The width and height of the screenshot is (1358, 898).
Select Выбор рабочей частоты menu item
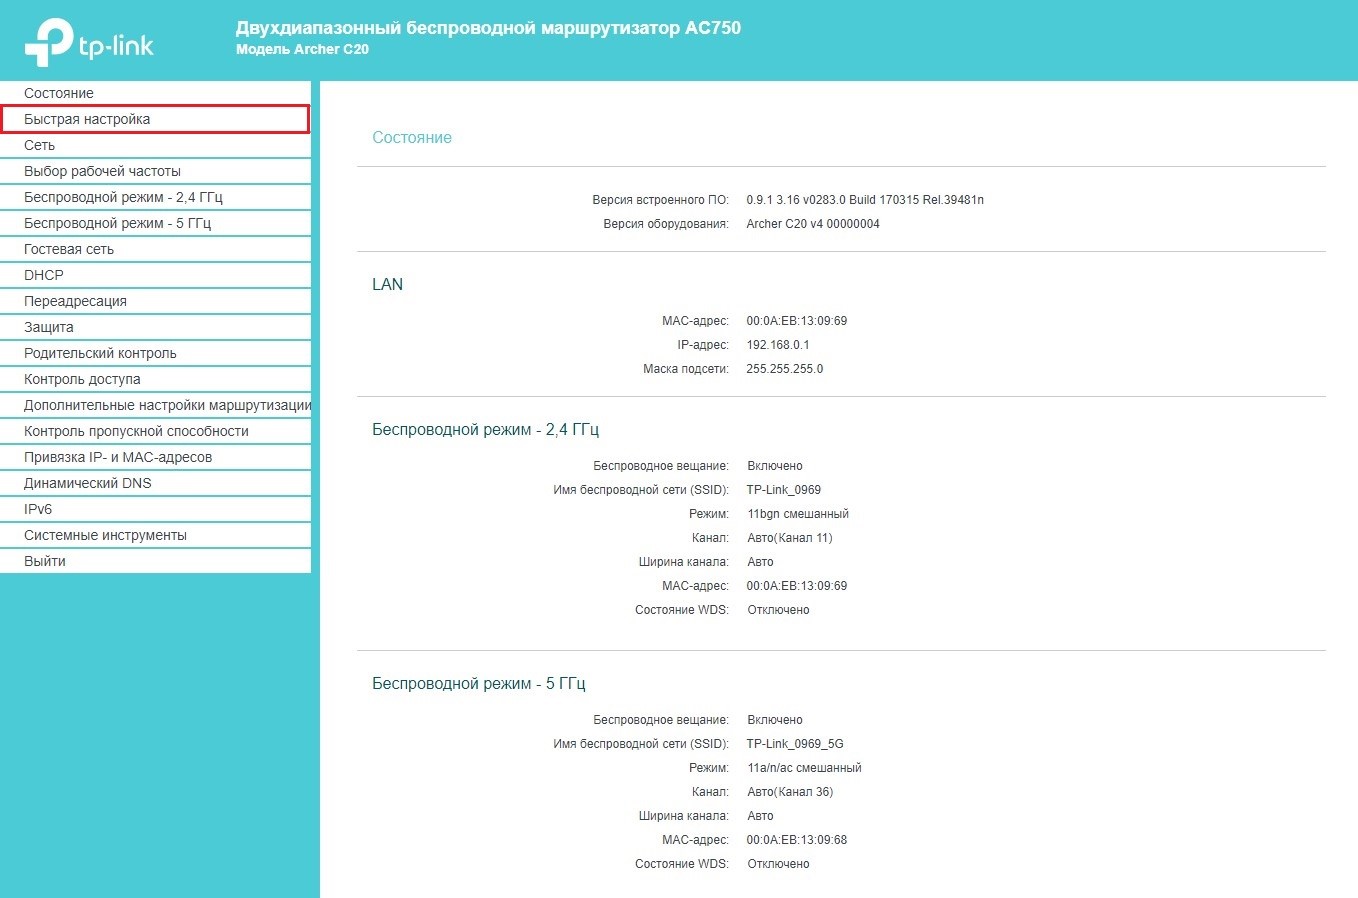click(102, 171)
